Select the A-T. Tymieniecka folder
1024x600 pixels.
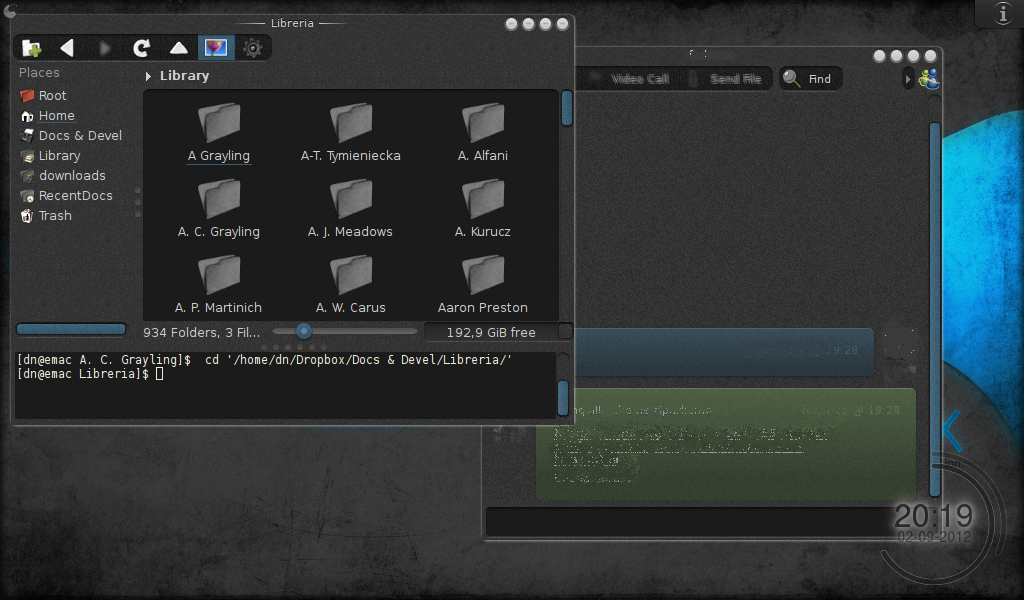[x=351, y=133]
